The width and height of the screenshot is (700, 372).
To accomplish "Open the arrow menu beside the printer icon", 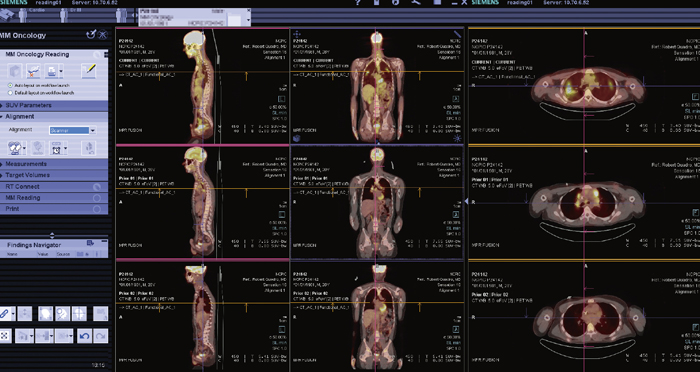I will click(61, 71).
